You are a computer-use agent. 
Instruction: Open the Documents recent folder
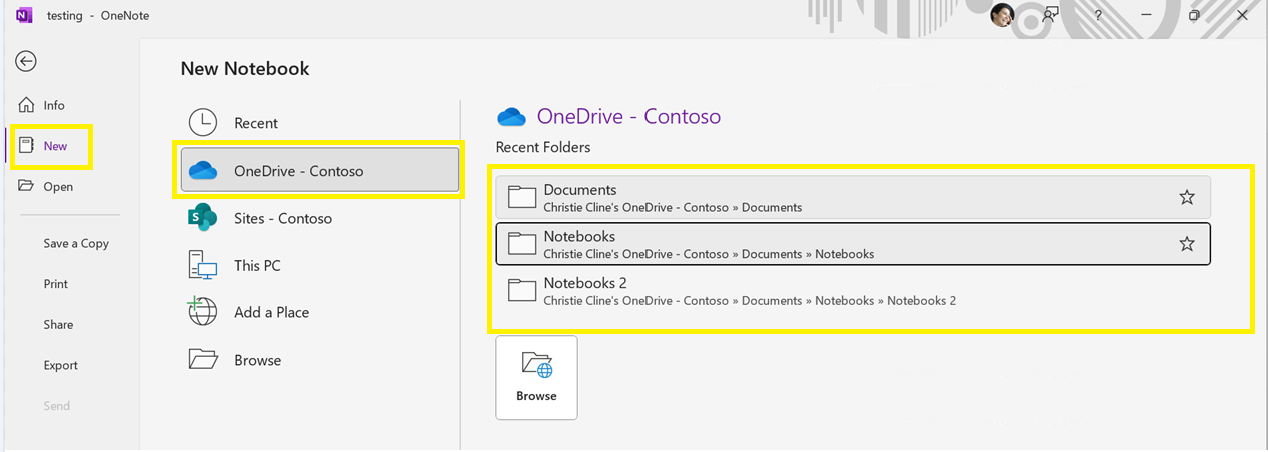coord(853,197)
